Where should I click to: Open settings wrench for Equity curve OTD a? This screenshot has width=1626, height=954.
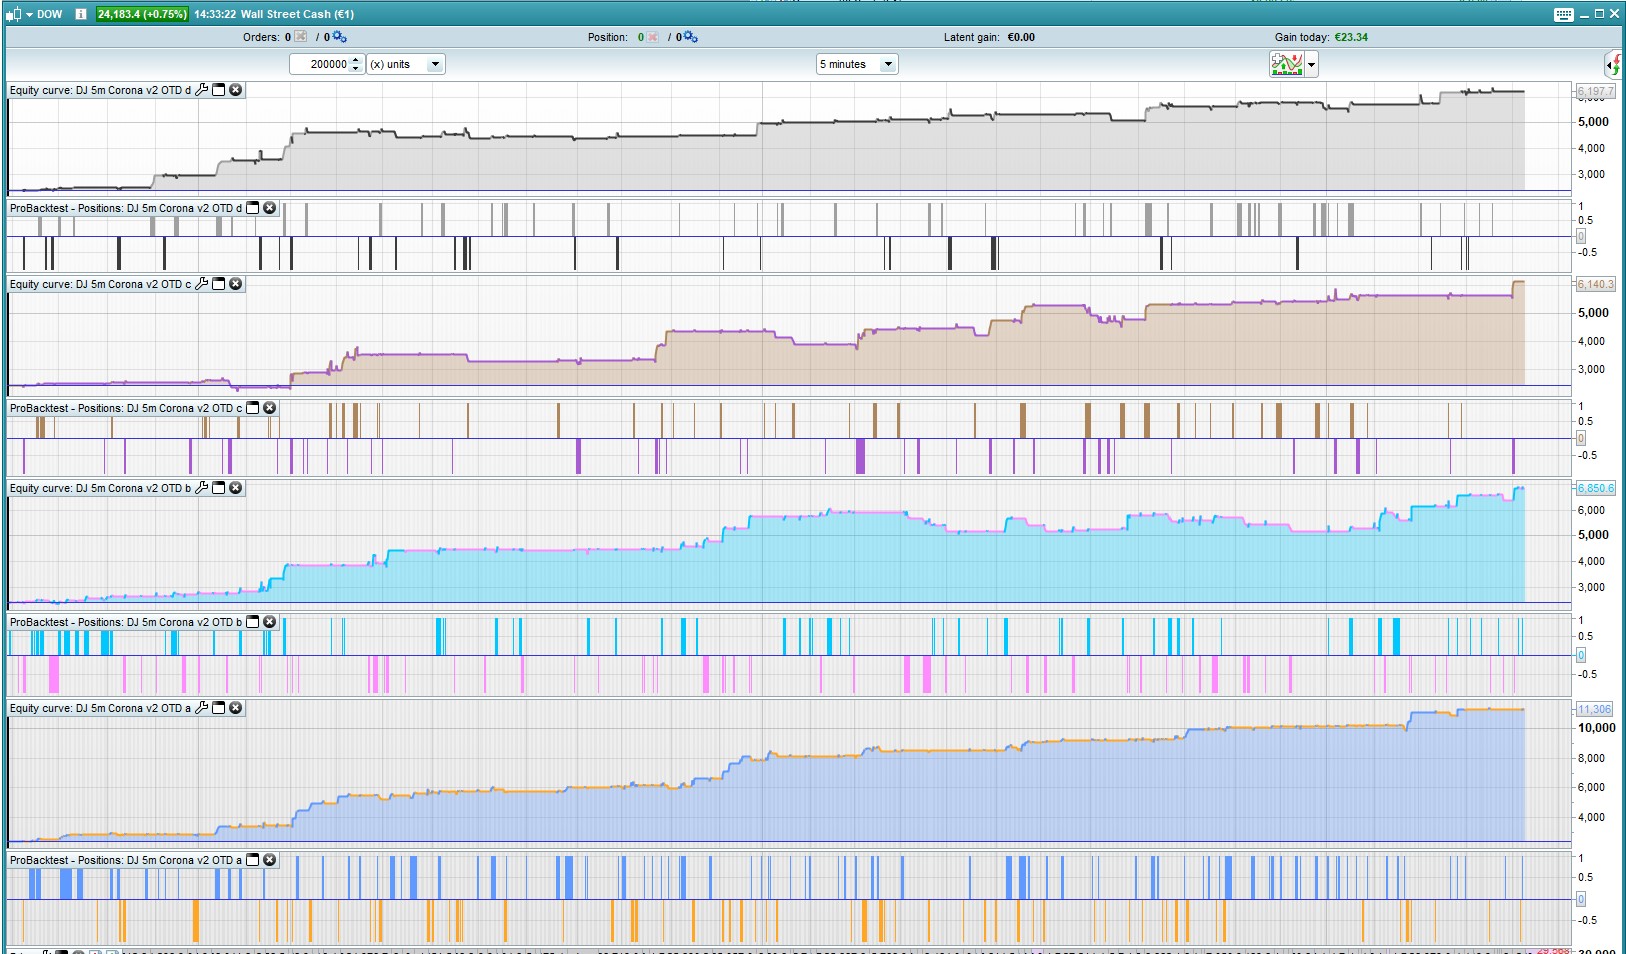(x=202, y=708)
